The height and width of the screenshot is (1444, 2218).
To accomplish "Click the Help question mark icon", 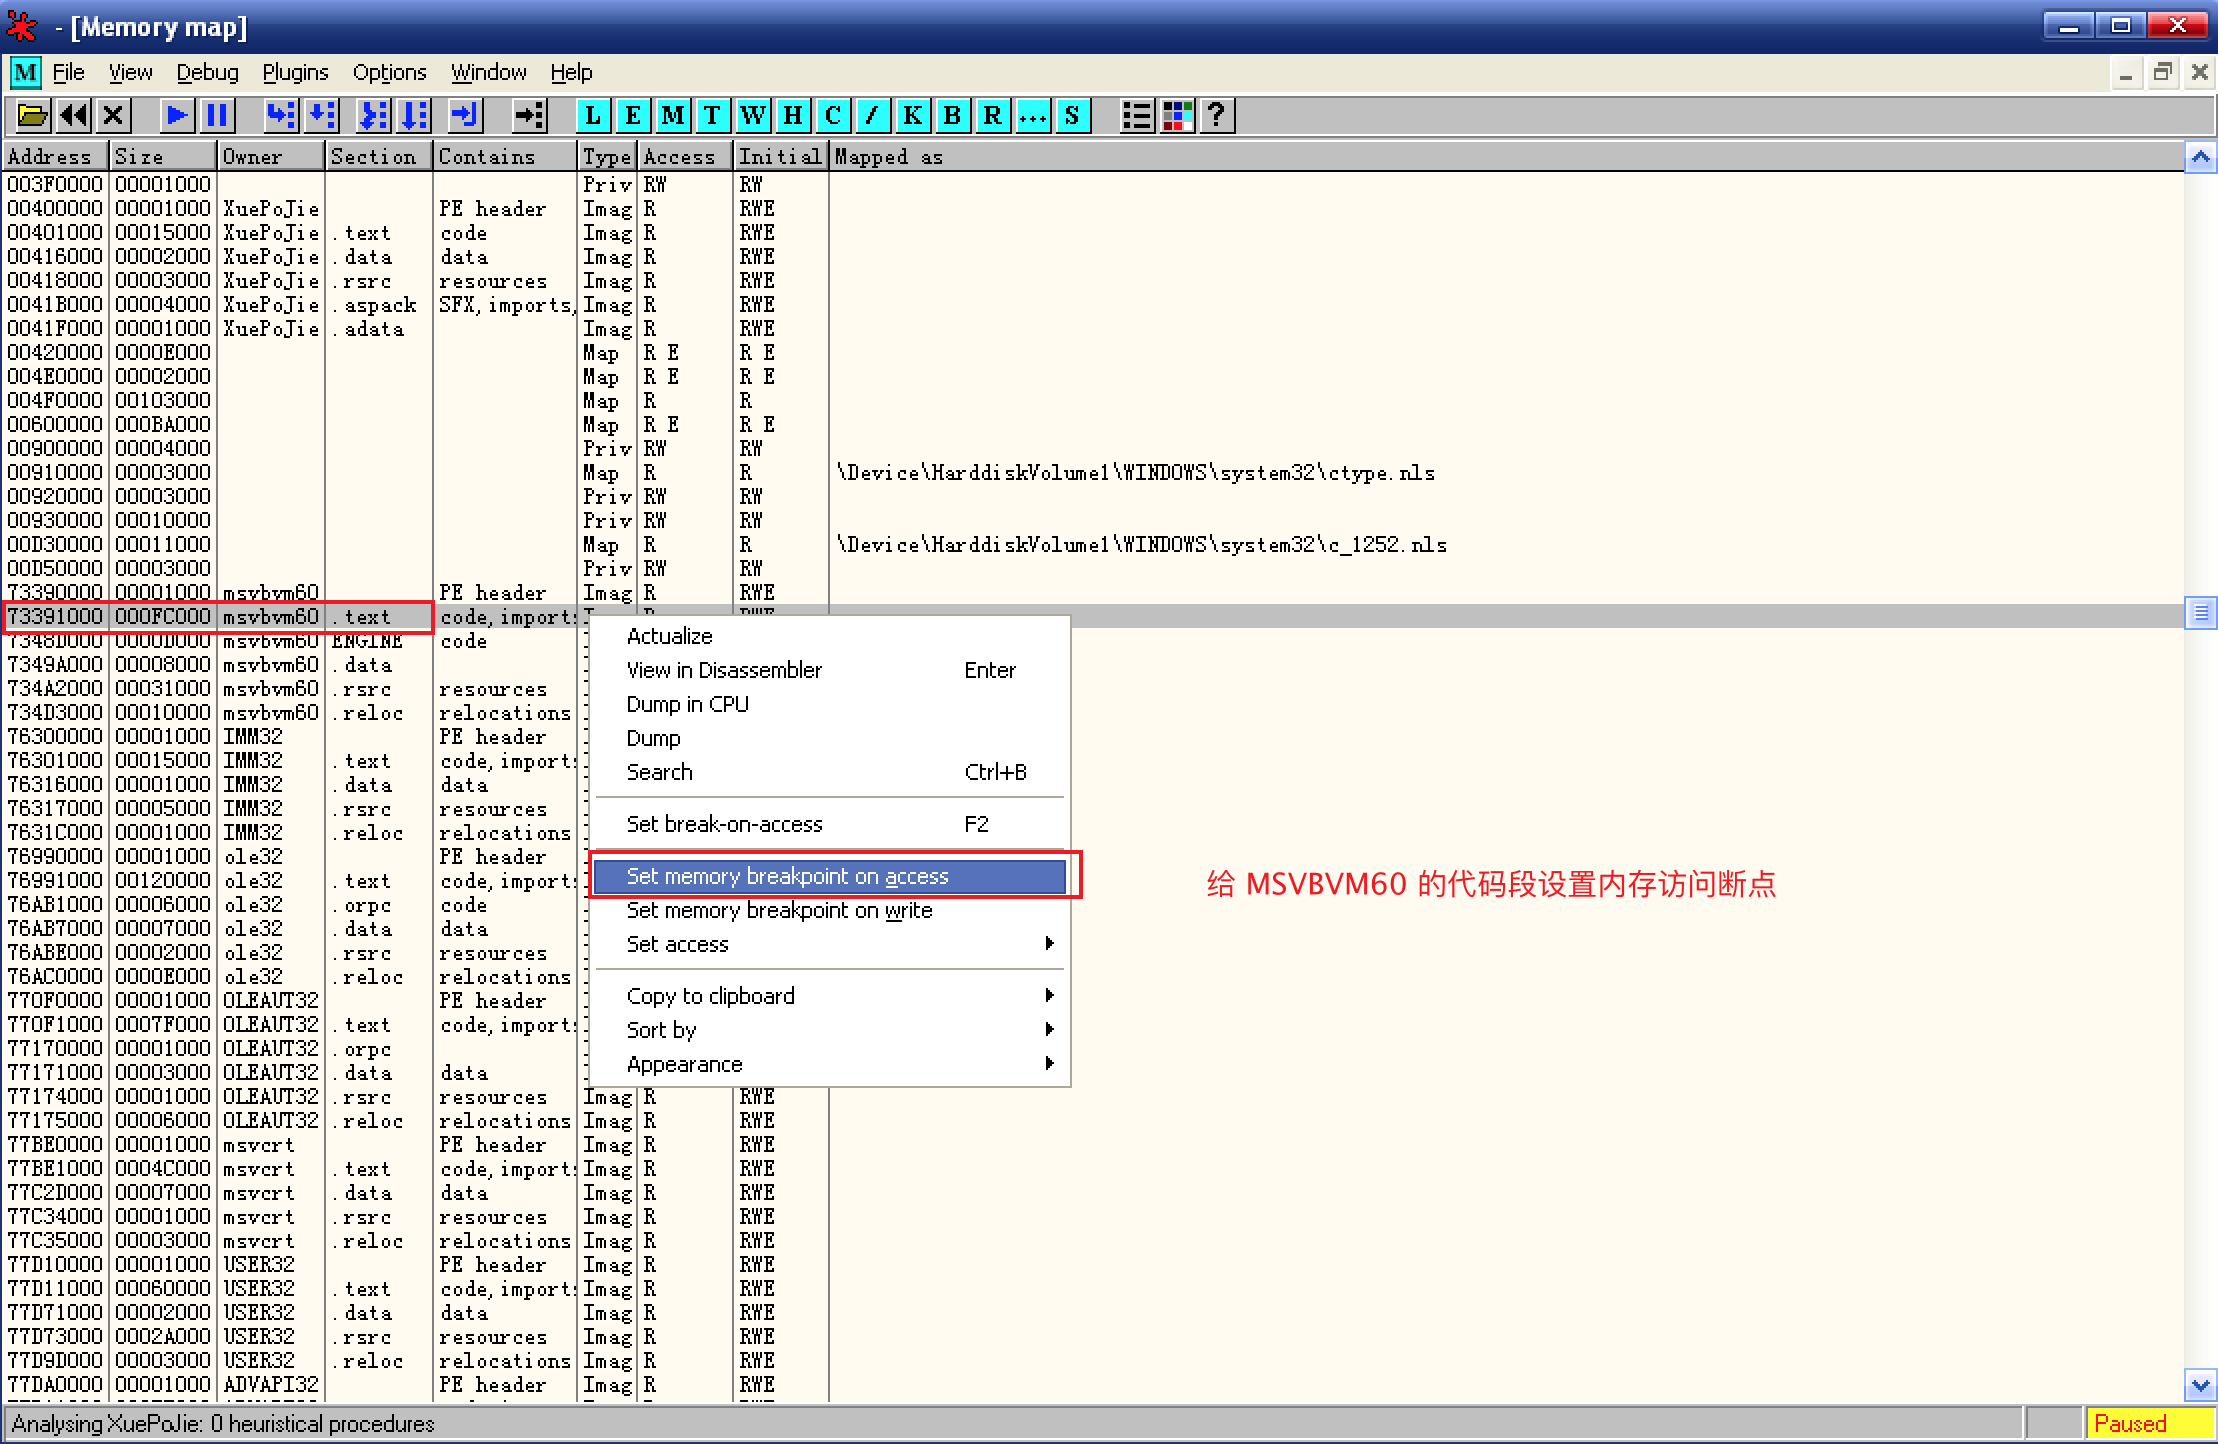I will pyautogui.click(x=1217, y=116).
